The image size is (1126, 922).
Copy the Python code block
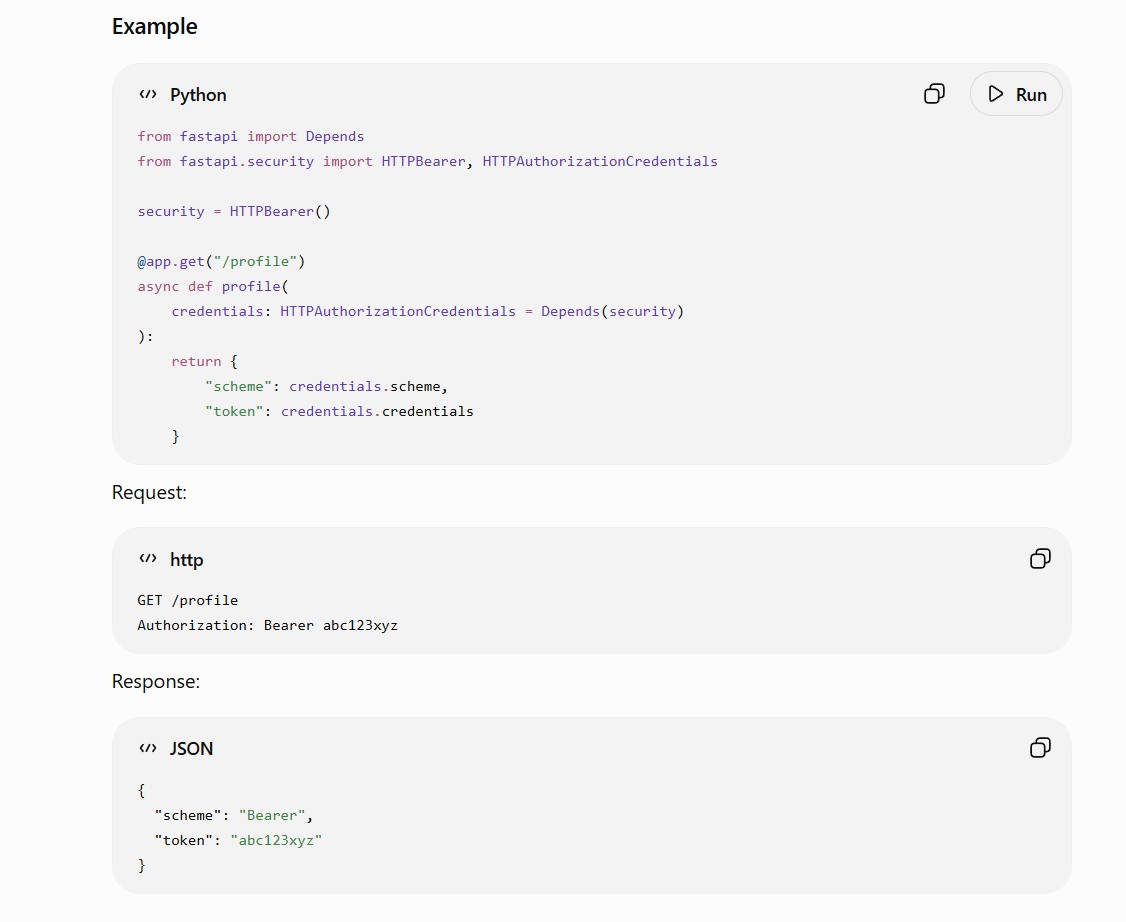[934, 93]
